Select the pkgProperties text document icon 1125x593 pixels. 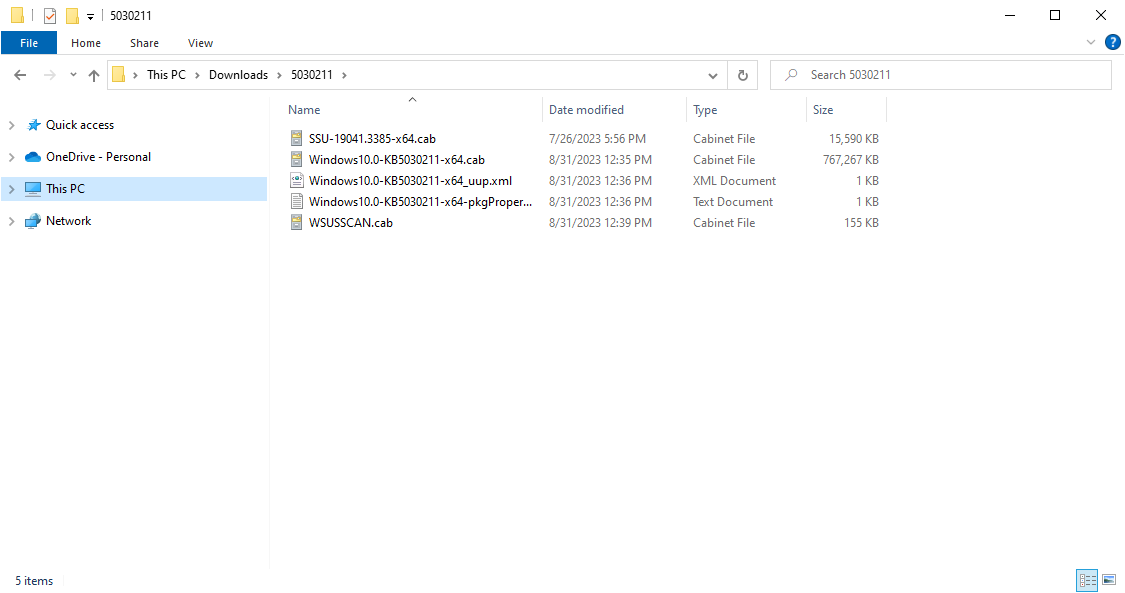click(296, 201)
